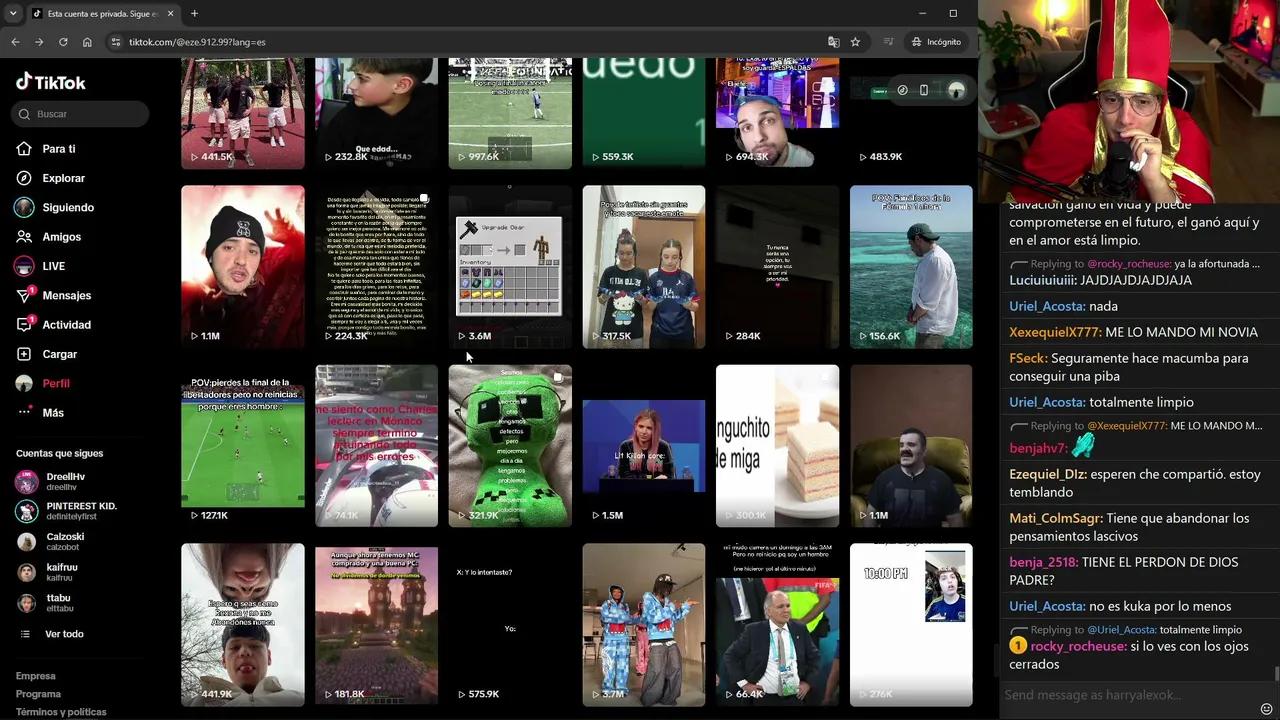
Task: Open the ocean video with 156.6K views
Action: pyautogui.click(x=911, y=267)
